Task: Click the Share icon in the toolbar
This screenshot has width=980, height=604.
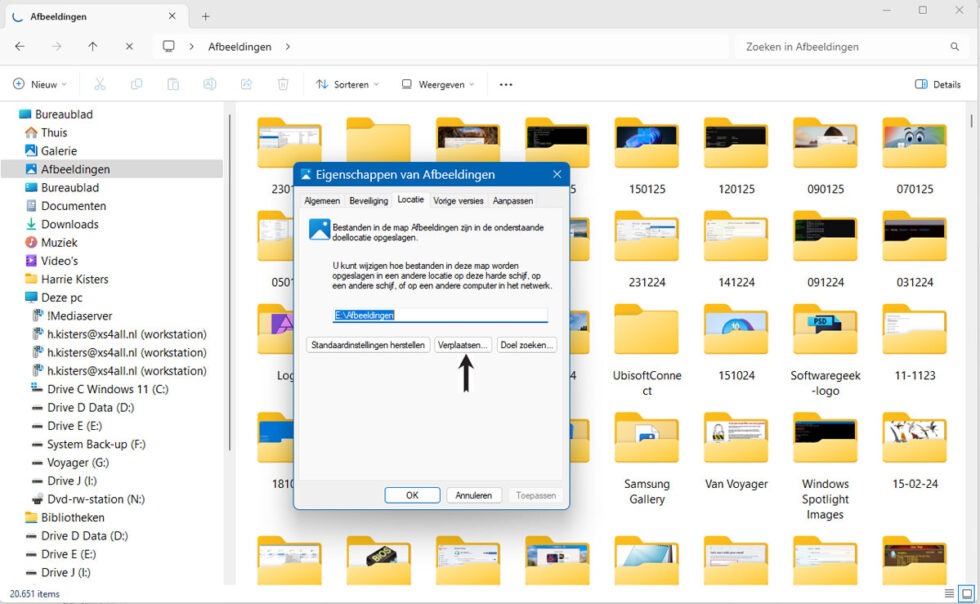Action: pyautogui.click(x=245, y=84)
